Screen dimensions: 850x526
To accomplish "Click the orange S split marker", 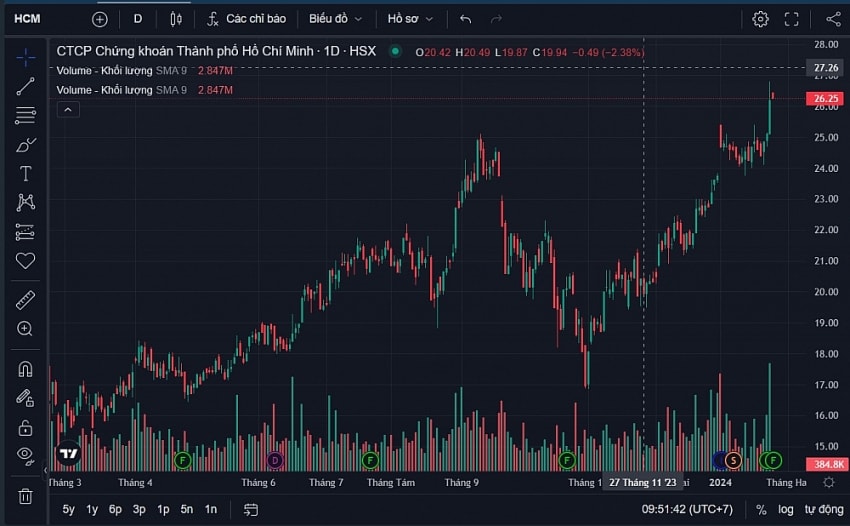I will [733, 460].
